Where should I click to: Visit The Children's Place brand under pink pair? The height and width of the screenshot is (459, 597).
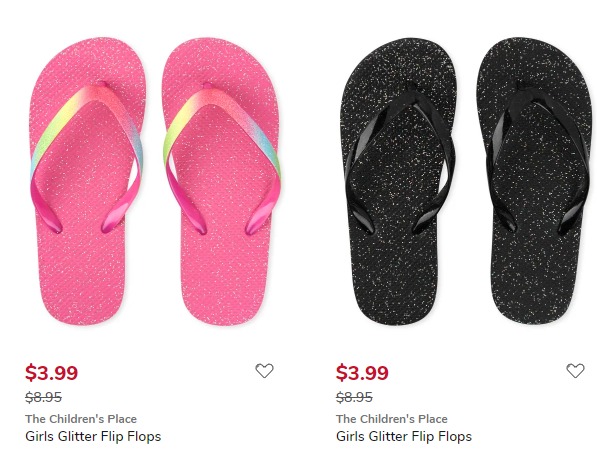tap(81, 419)
